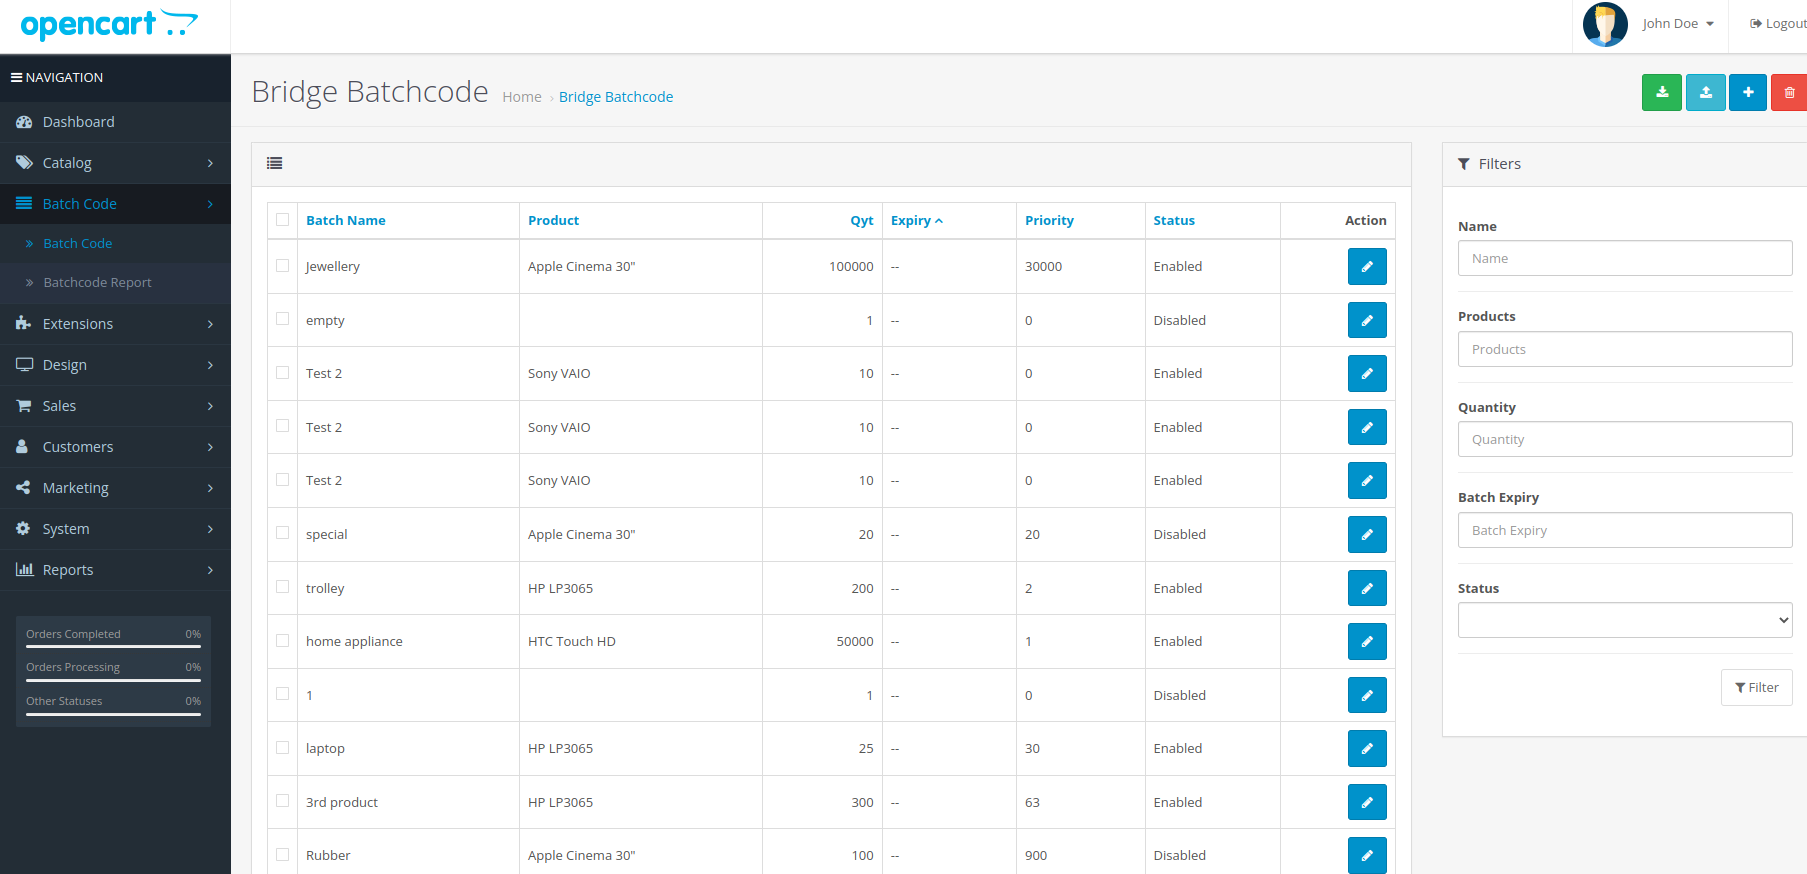Open Batchcode Report submenu item
This screenshot has height=874, width=1807.
97,283
